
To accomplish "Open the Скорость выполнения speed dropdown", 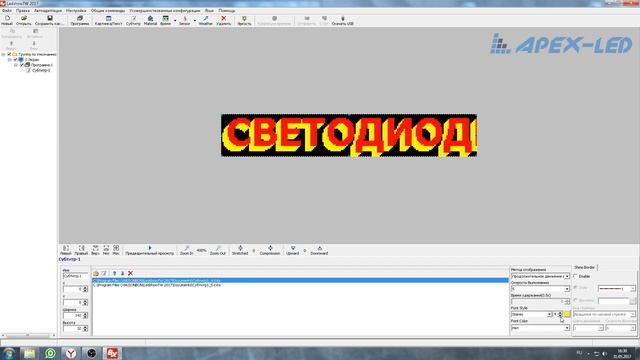I will click(x=567, y=289).
